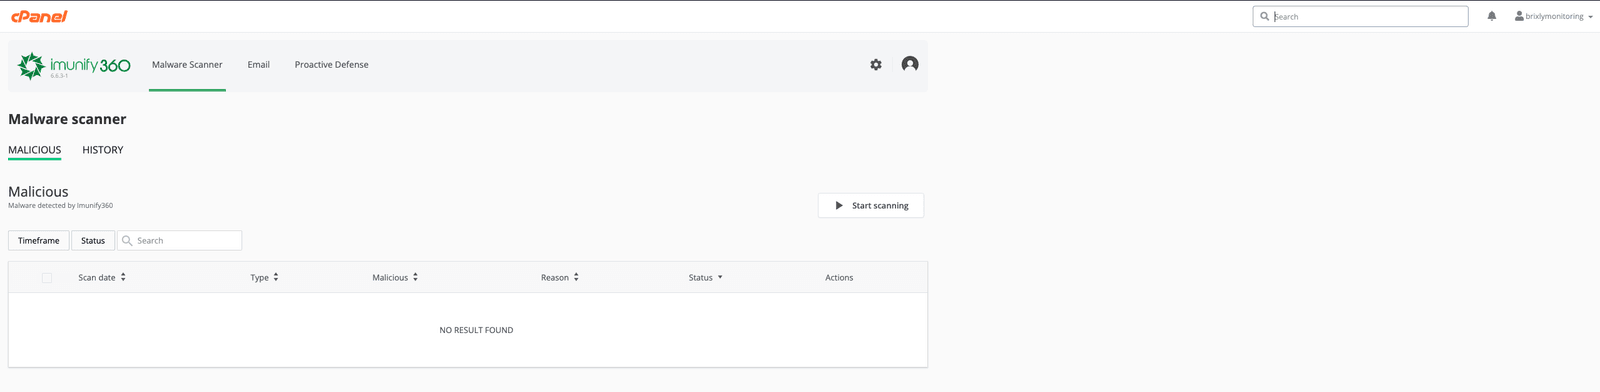Sort by the Malicious column
Image resolution: width=1600 pixels, height=392 pixels.
395,278
